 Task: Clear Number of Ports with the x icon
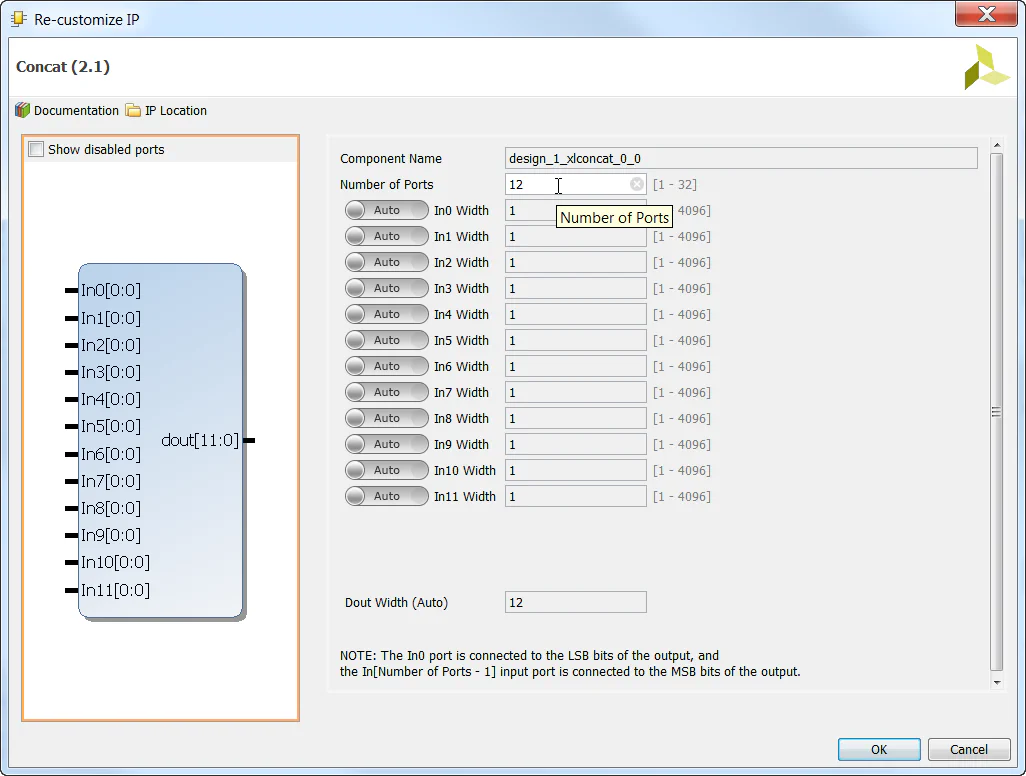(637, 185)
